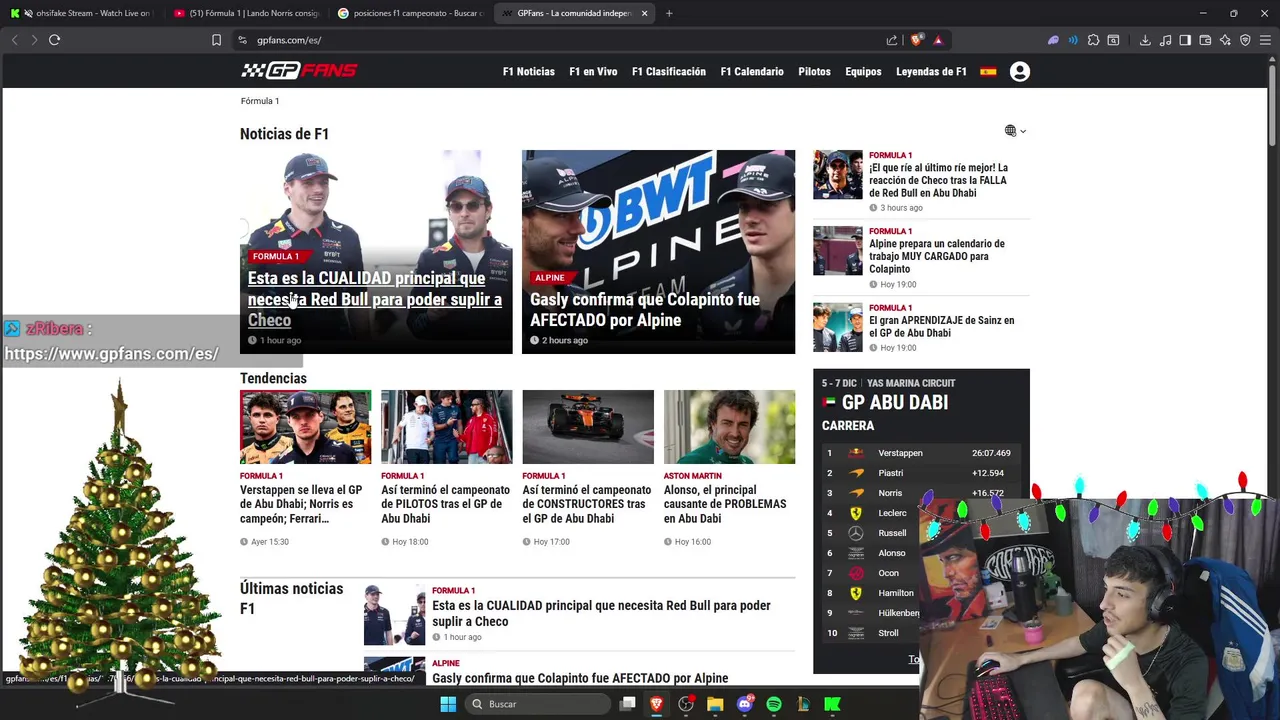Close the GPFans browser tab
Viewport: 1280px width, 720px height.
(644, 13)
